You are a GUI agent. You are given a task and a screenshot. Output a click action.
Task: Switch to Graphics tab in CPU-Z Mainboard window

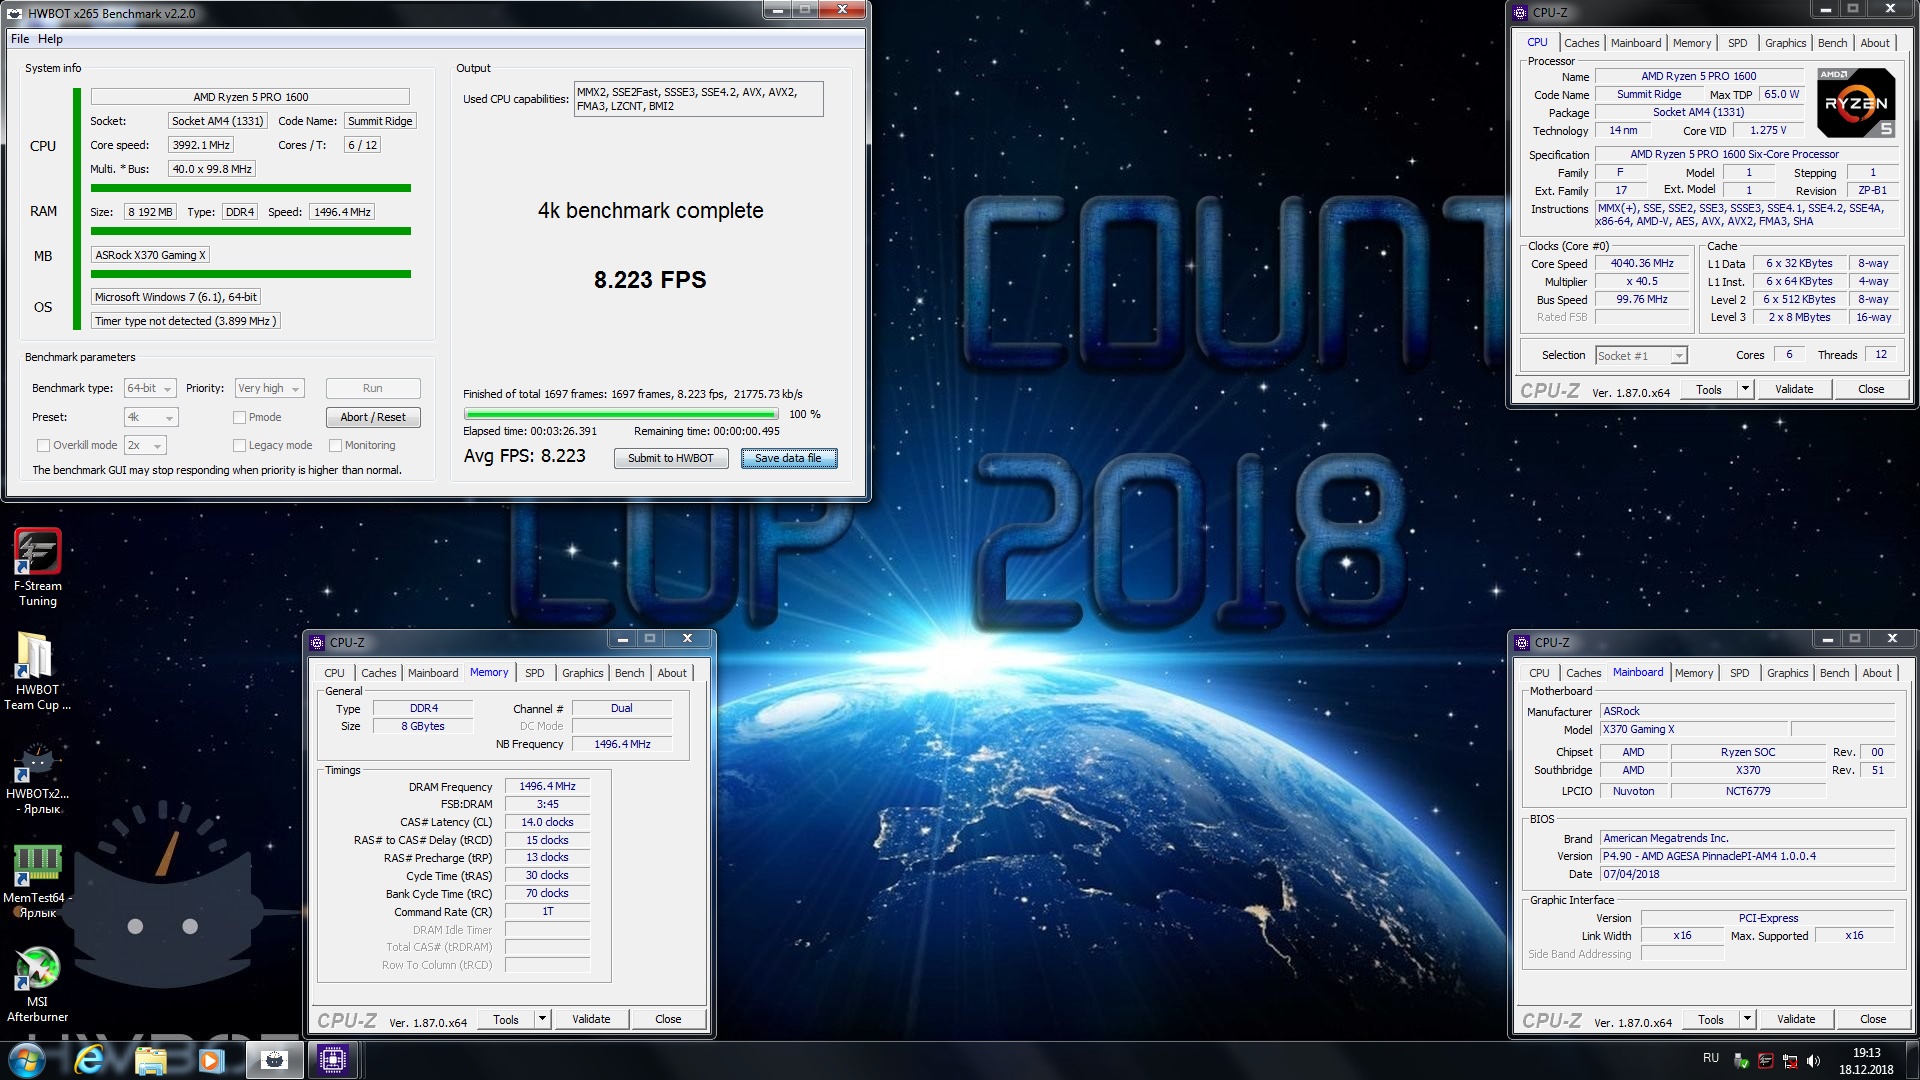(x=1787, y=673)
